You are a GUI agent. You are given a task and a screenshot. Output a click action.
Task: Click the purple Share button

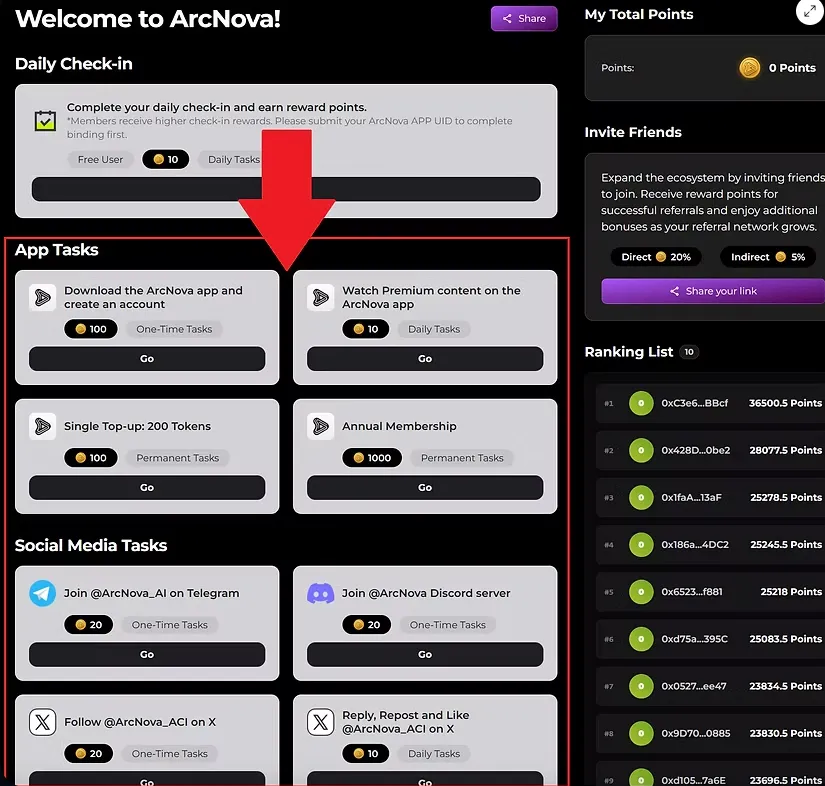[x=524, y=18]
